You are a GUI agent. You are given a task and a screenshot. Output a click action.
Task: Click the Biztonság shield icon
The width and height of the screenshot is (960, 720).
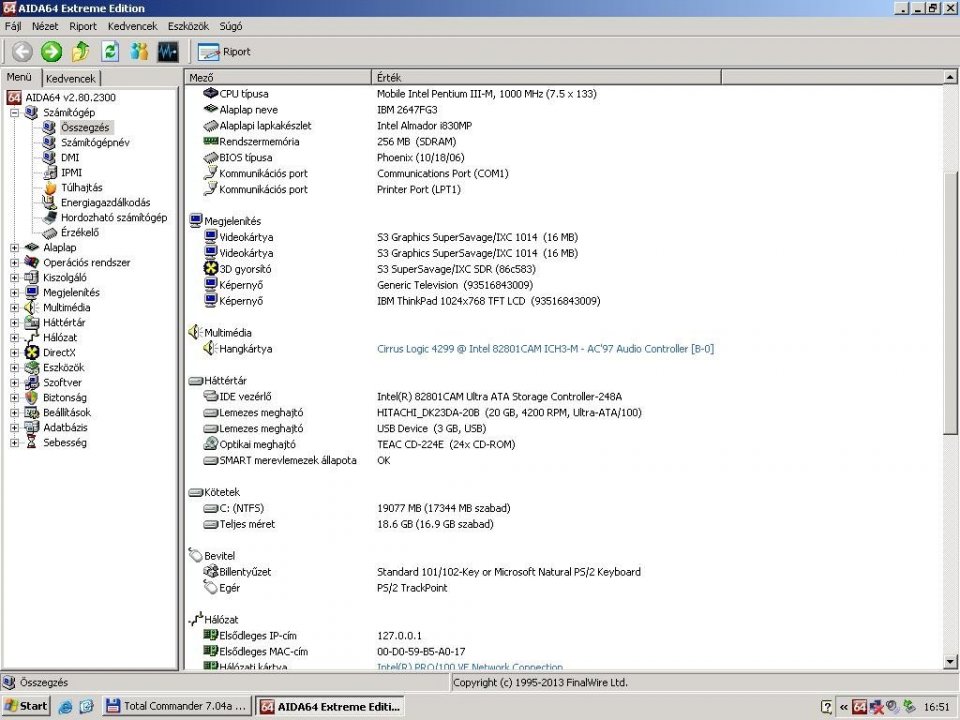(x=32, y=397)
